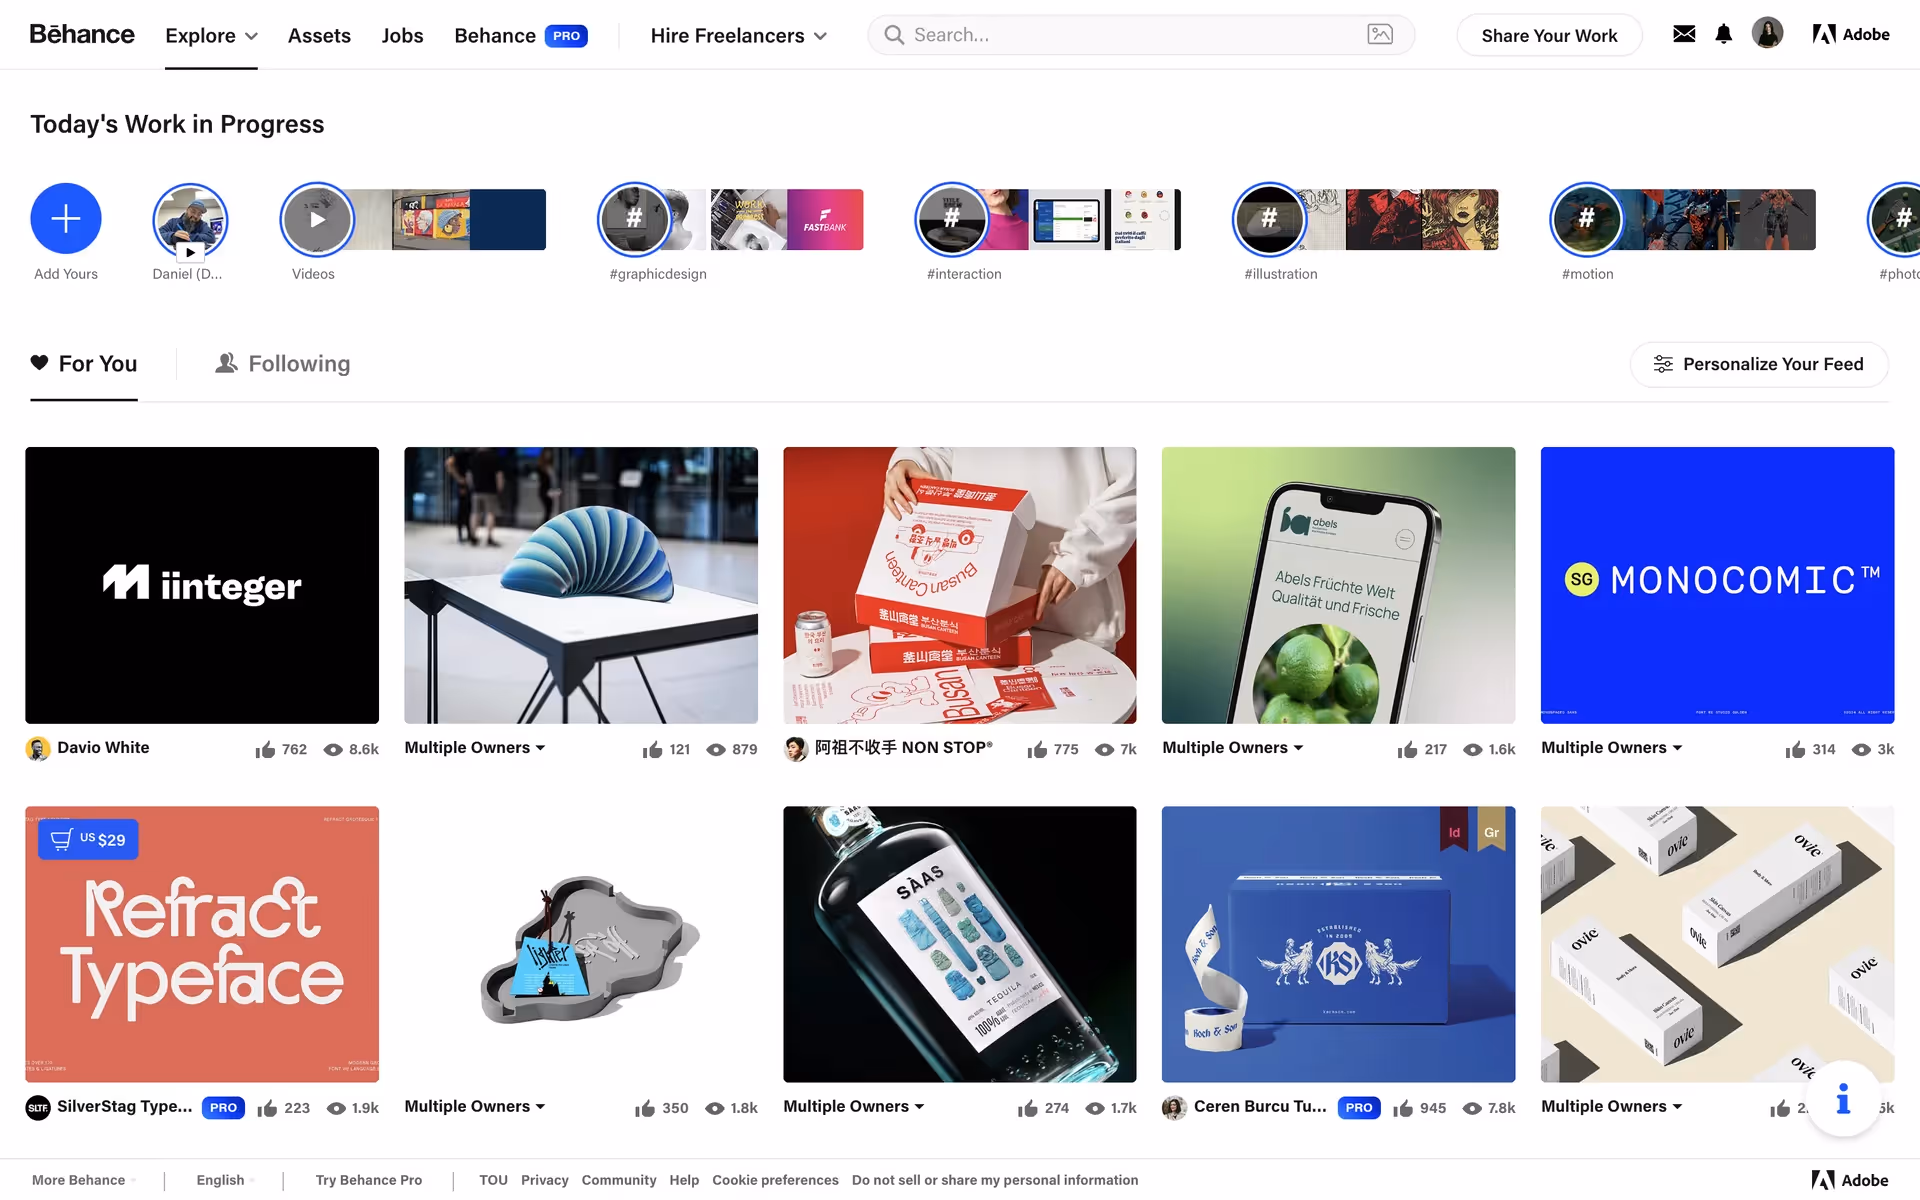Open the notifications bell icon

point(1723,34)
